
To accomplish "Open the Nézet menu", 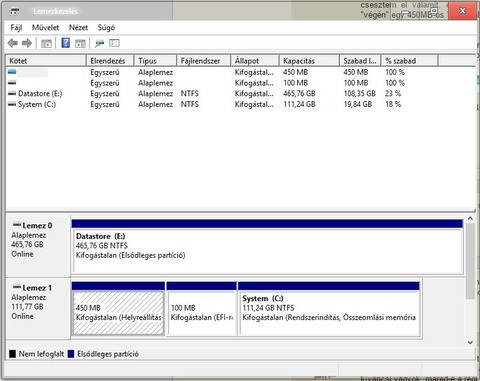I will pyautogui.click(x=78, y=27).
